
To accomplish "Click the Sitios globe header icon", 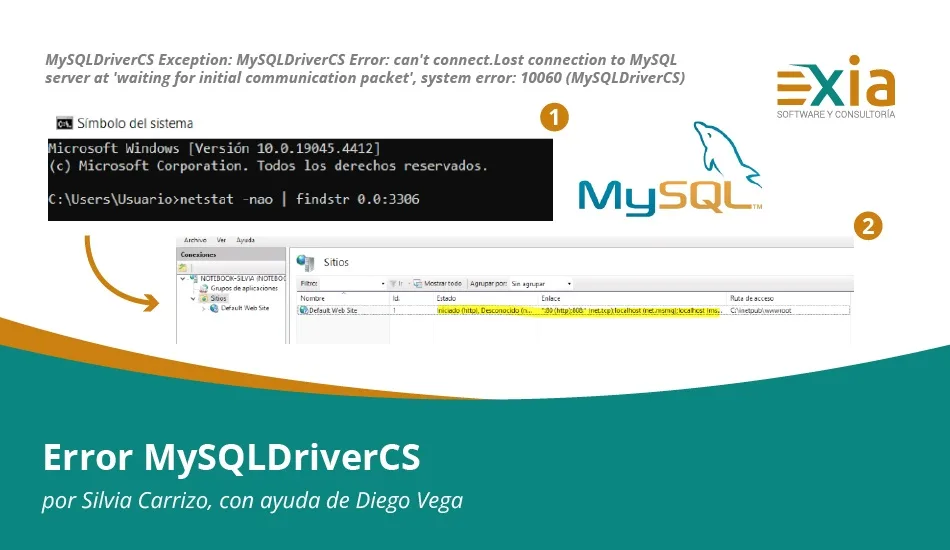I will click(x=306, y=261).
